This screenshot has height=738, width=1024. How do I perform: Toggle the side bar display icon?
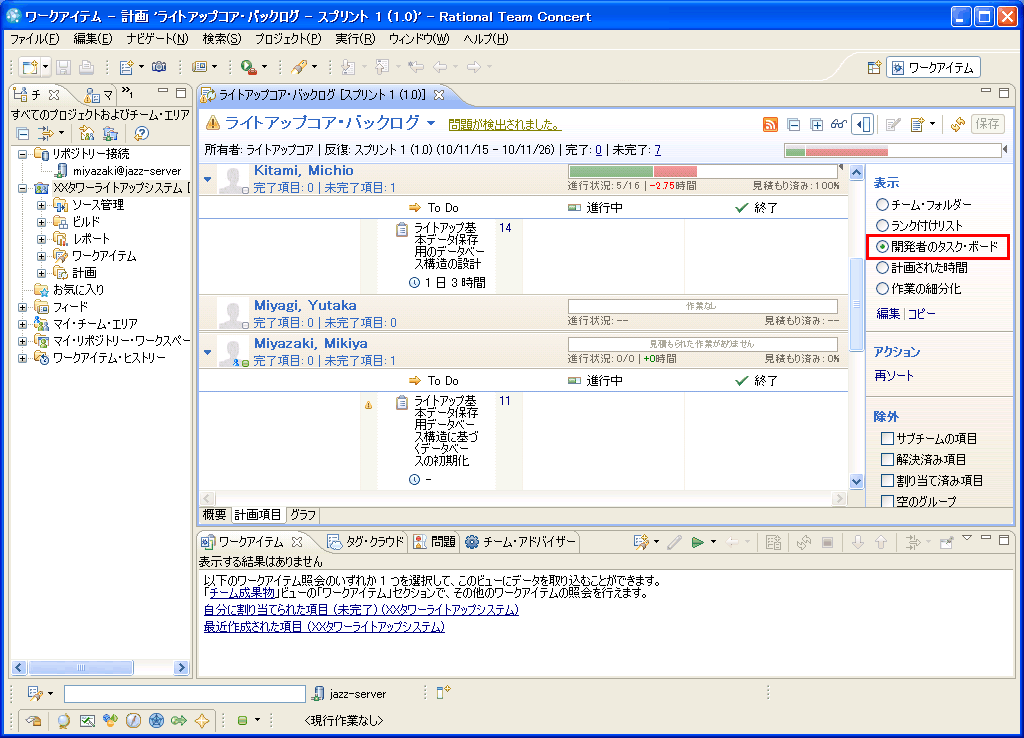[x=863, y=124]
